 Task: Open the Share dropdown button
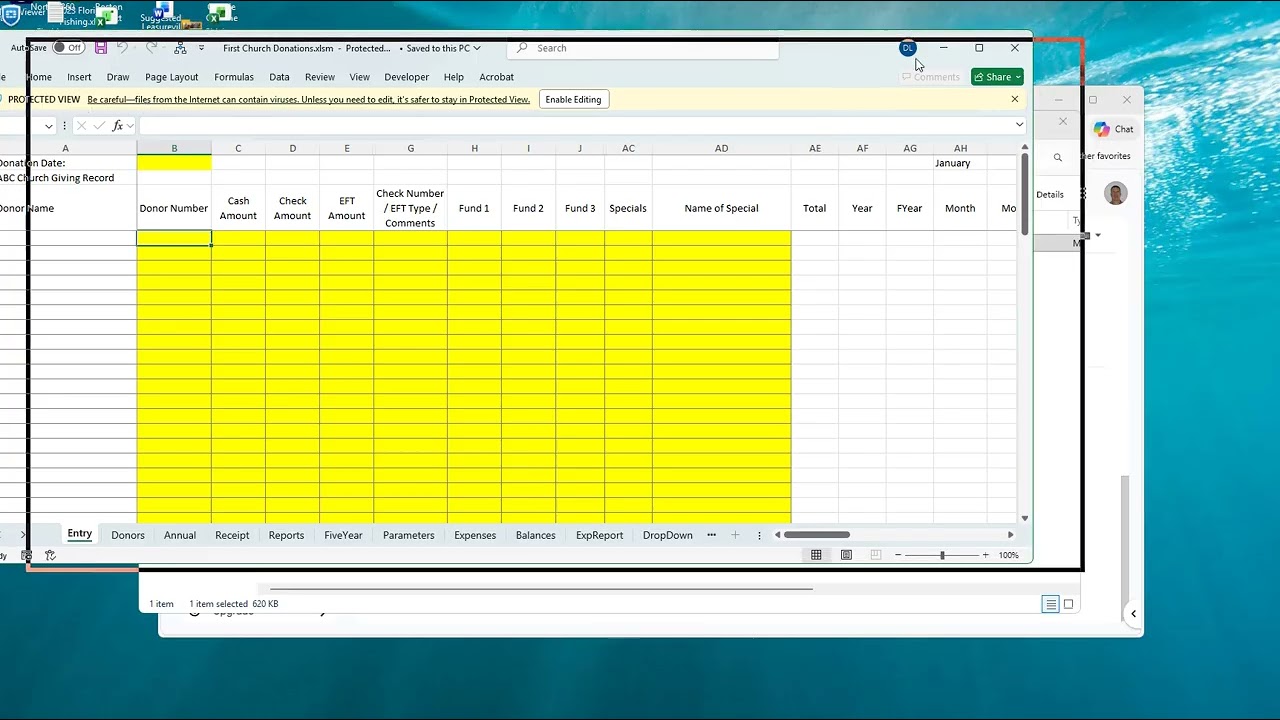pos(997,77)
